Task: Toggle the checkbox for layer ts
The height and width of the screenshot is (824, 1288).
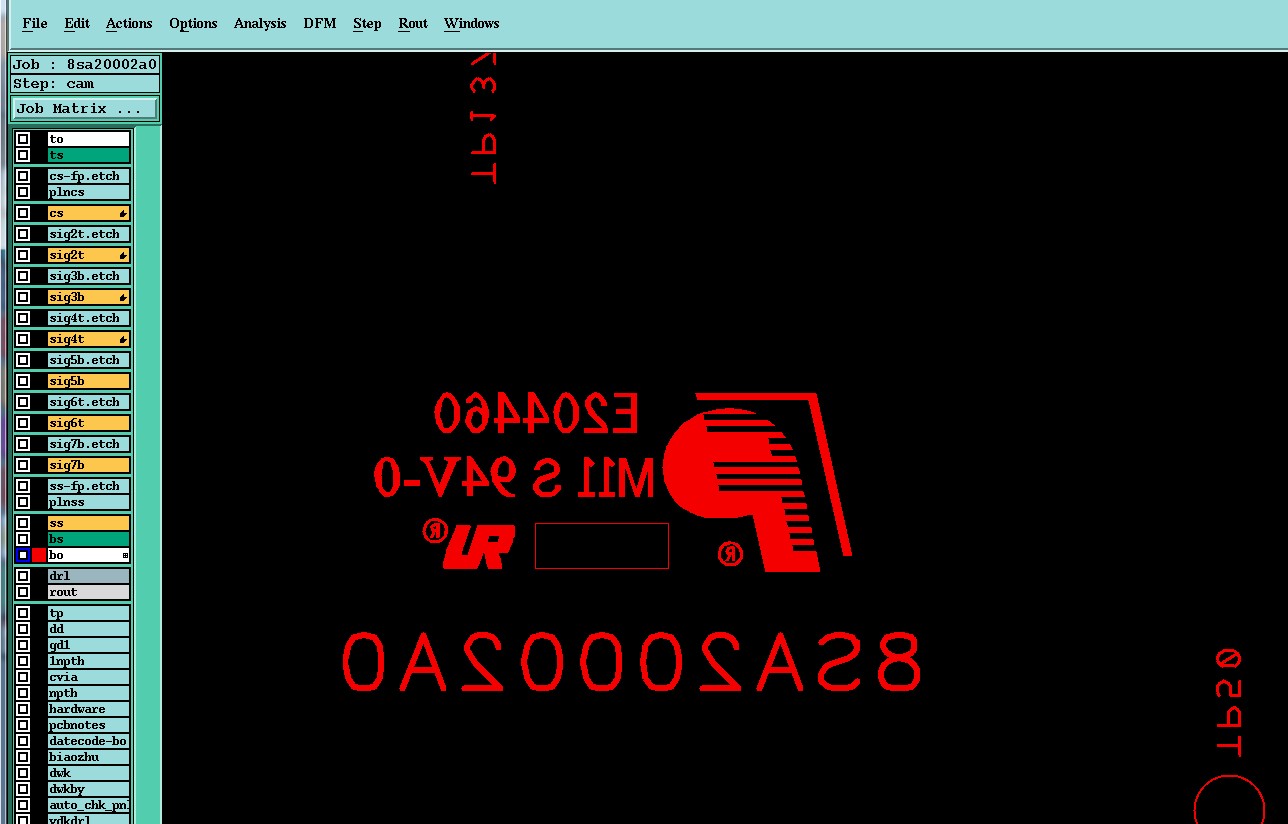Action: point(23,155)
